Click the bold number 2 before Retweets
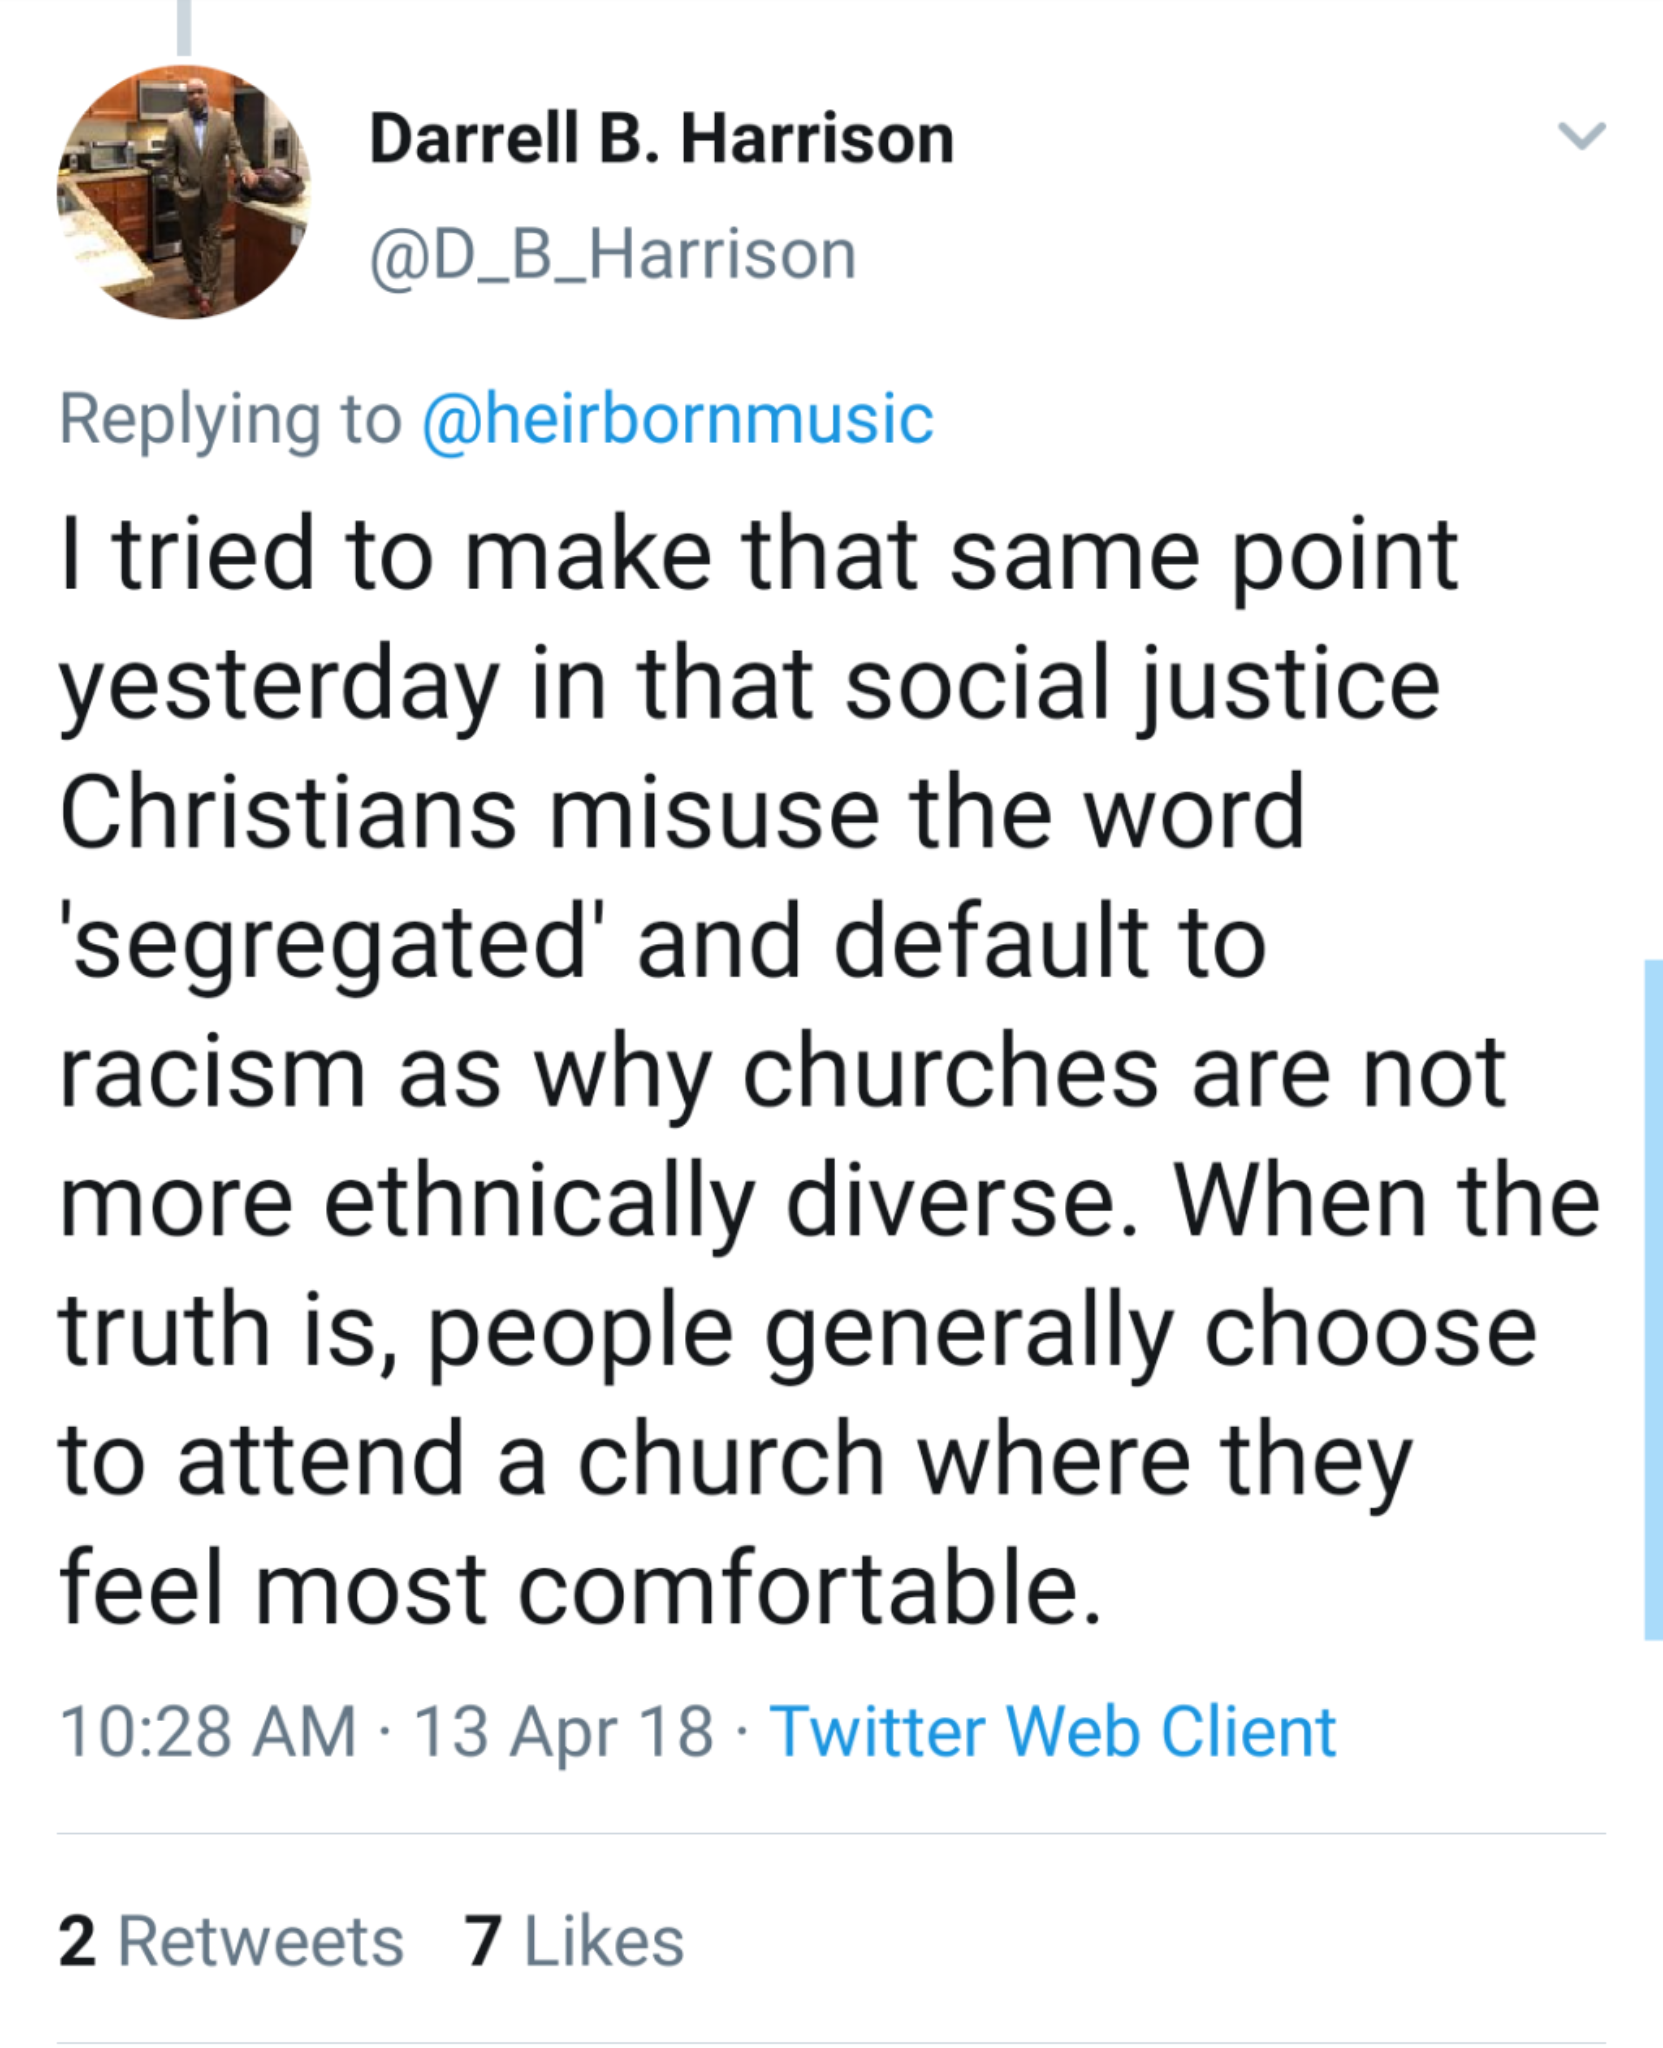This screenshot has width=1663, height=2048. [77, 1941]
